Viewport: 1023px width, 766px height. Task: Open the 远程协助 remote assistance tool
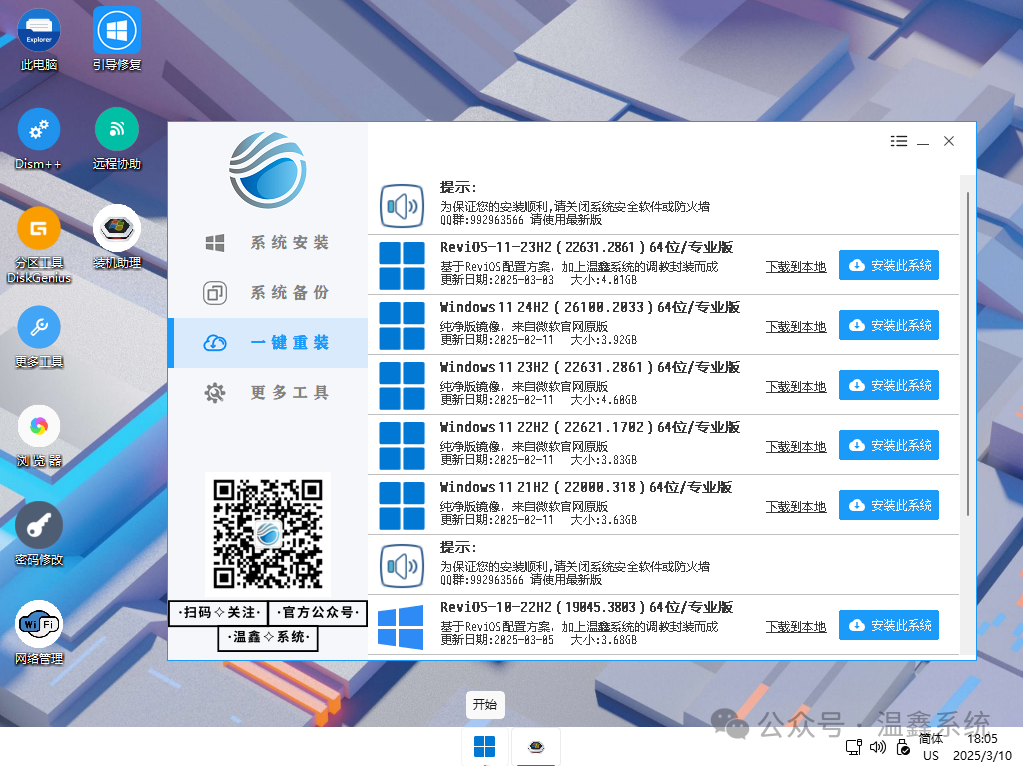116,130
